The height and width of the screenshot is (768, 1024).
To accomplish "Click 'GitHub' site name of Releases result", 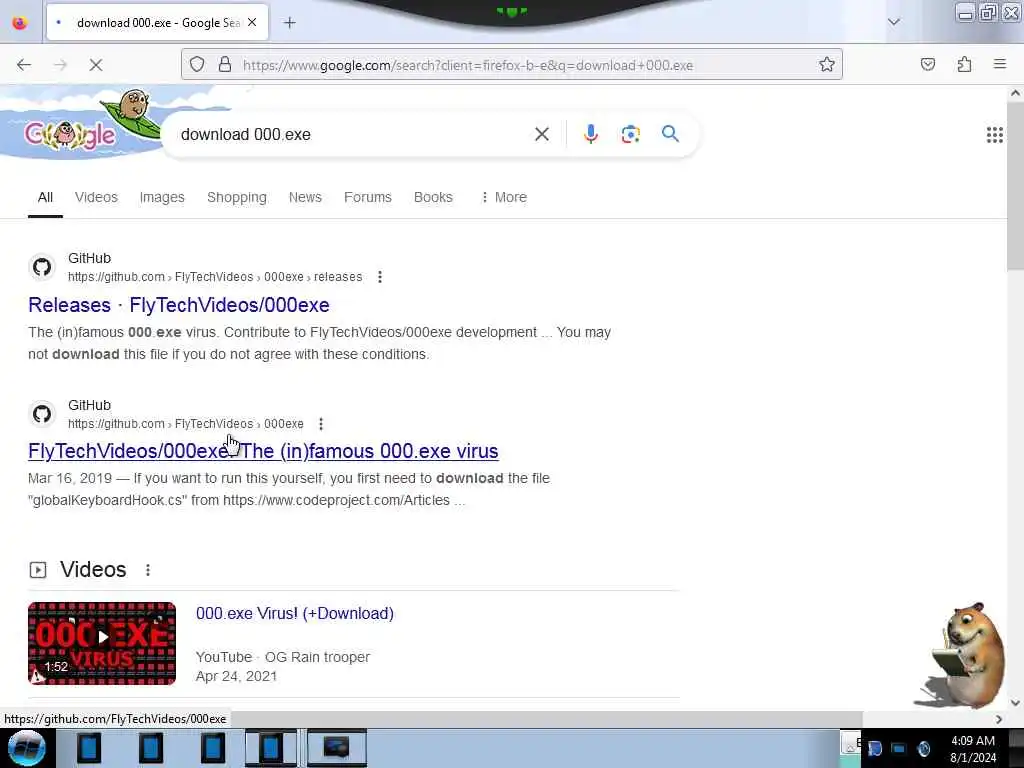I will pos(89,258).
